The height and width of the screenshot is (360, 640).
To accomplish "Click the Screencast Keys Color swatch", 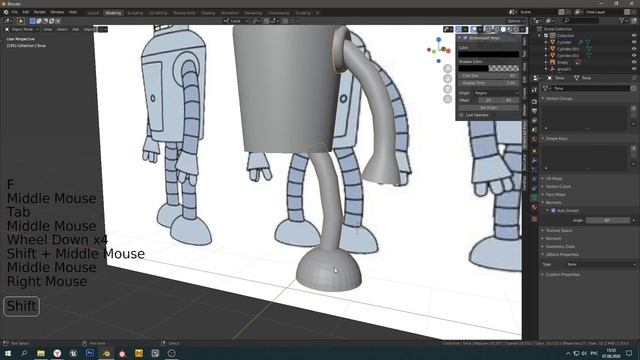I will (x=489, y=54).
